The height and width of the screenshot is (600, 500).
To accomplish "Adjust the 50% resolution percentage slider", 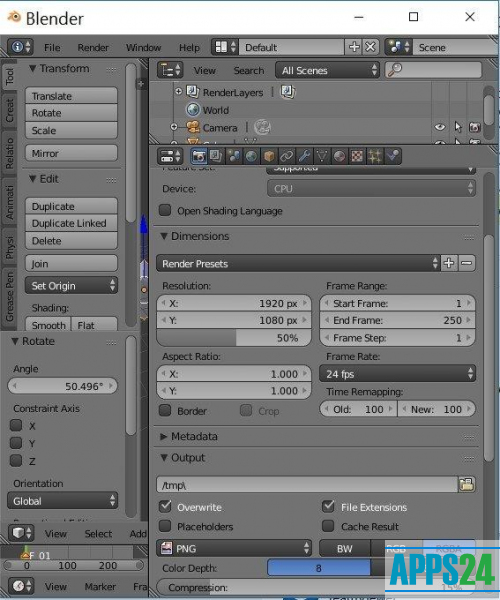I will coord(234,338).
